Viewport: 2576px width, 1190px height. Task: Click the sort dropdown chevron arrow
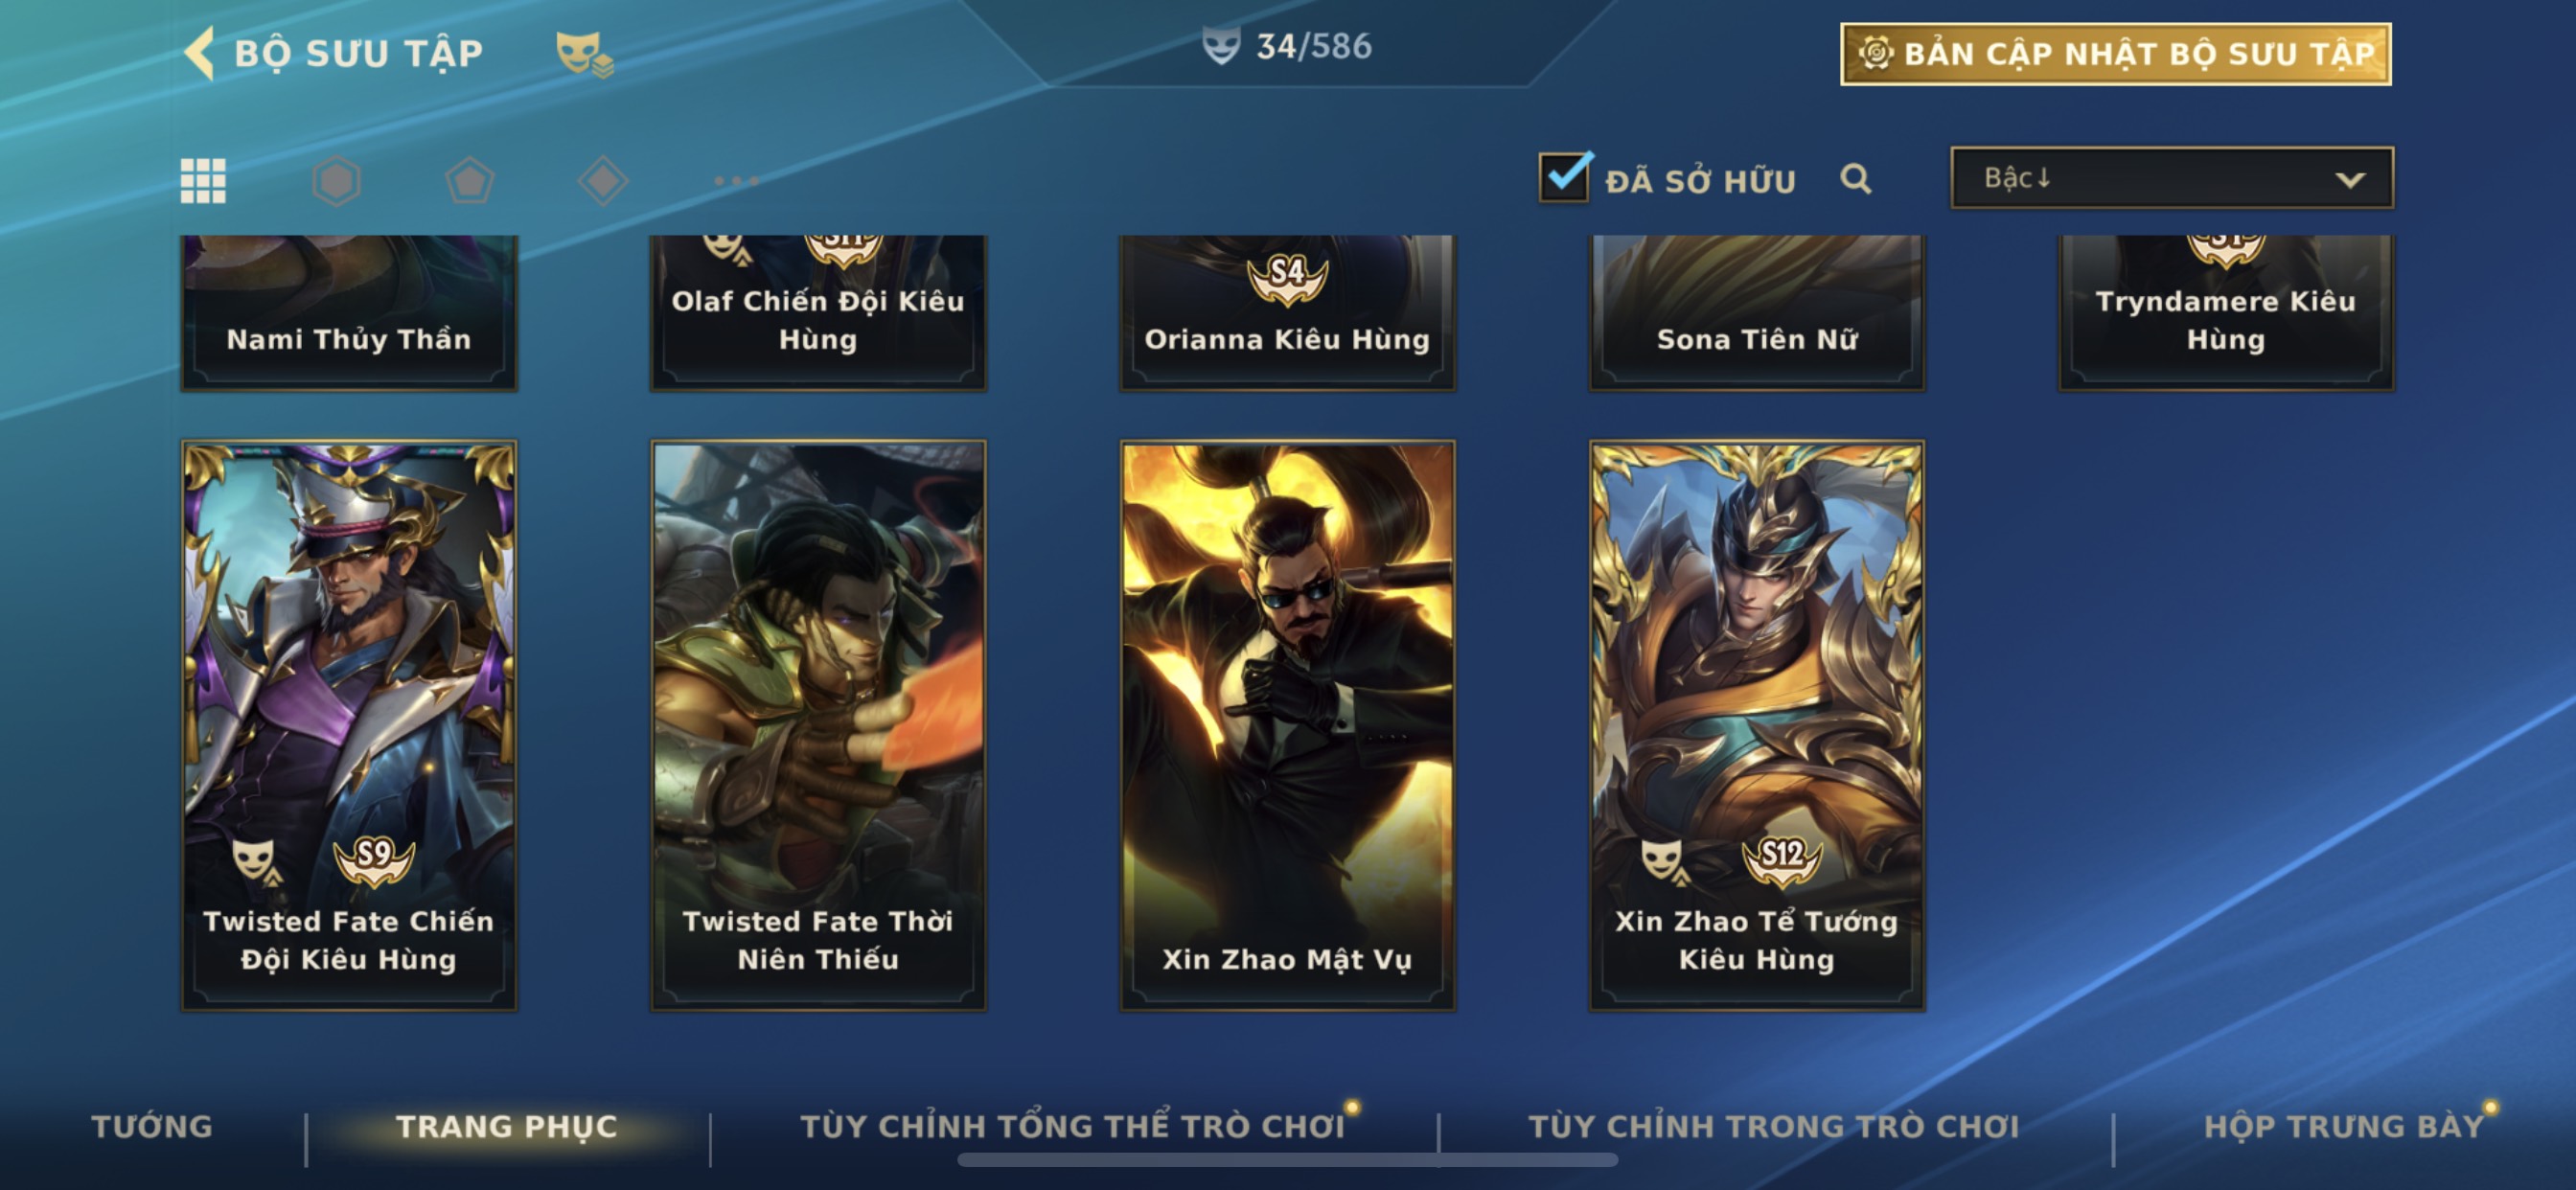click(2350, 180)
